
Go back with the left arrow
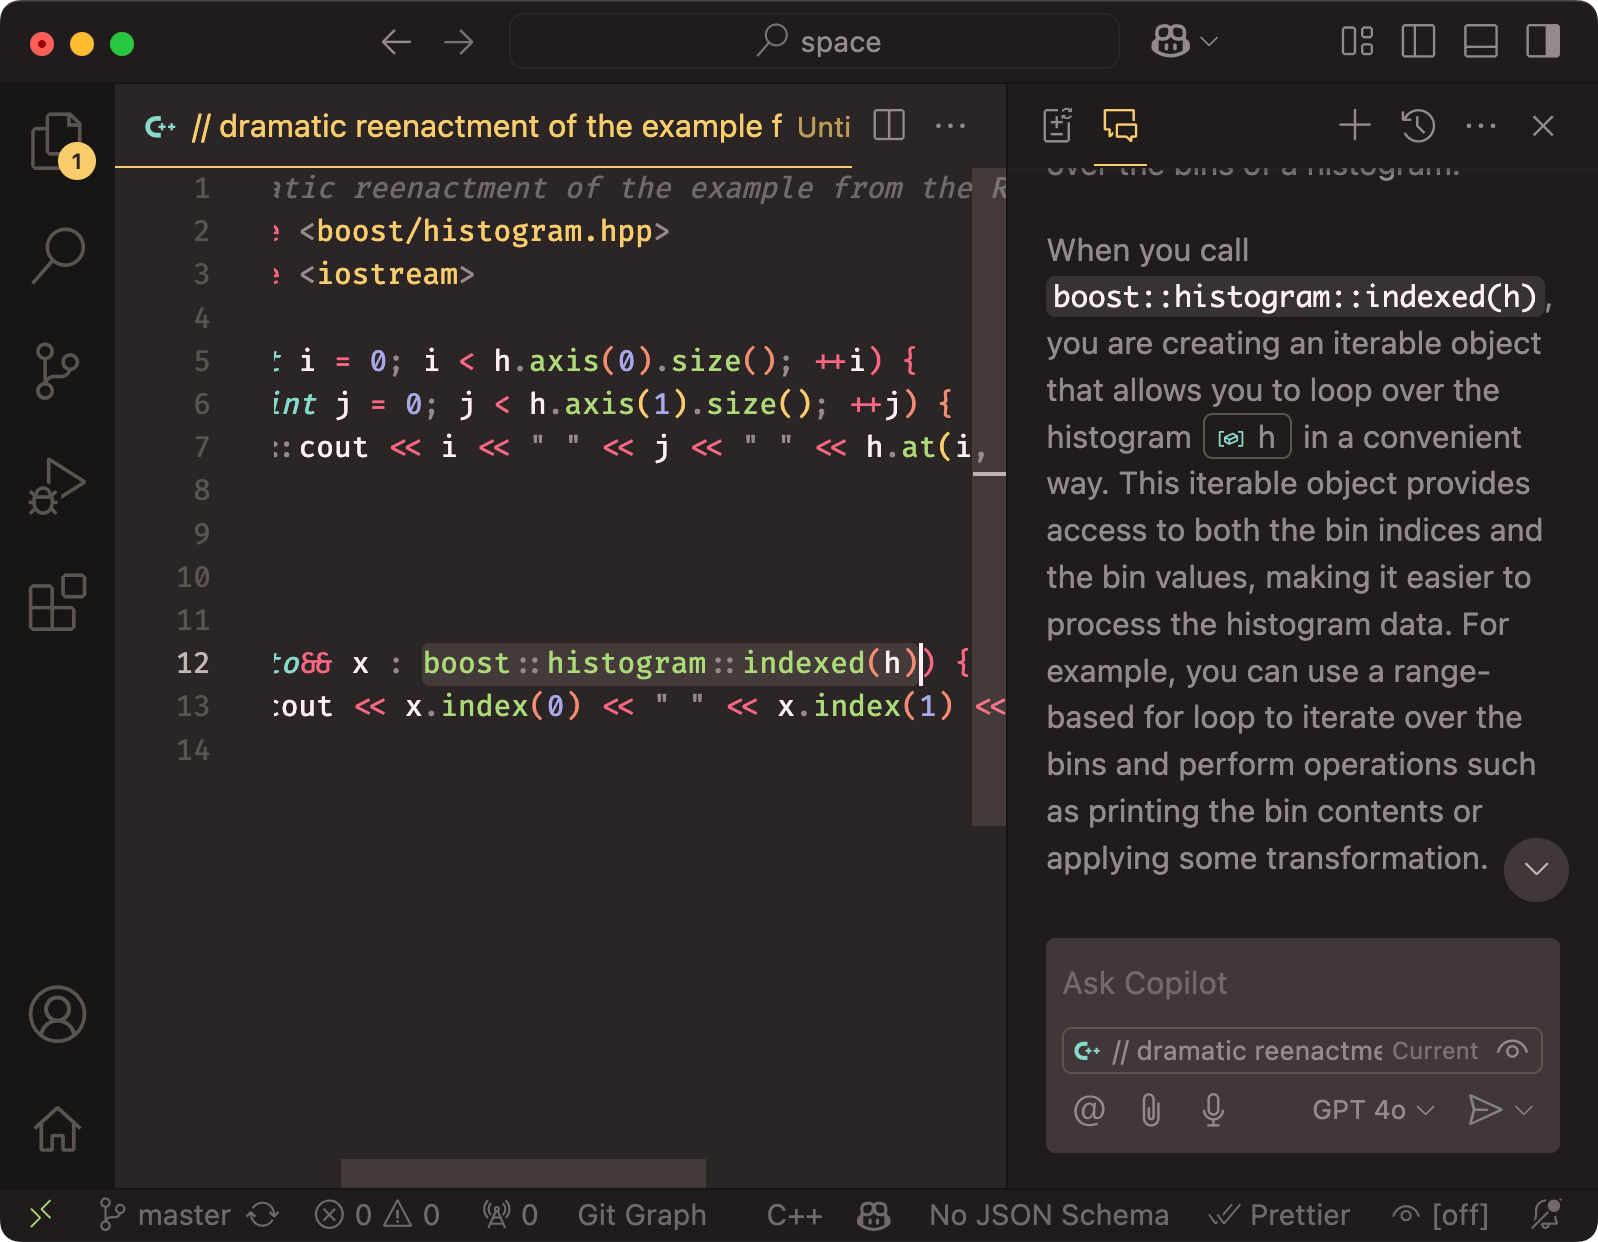[x=397, y=42]
